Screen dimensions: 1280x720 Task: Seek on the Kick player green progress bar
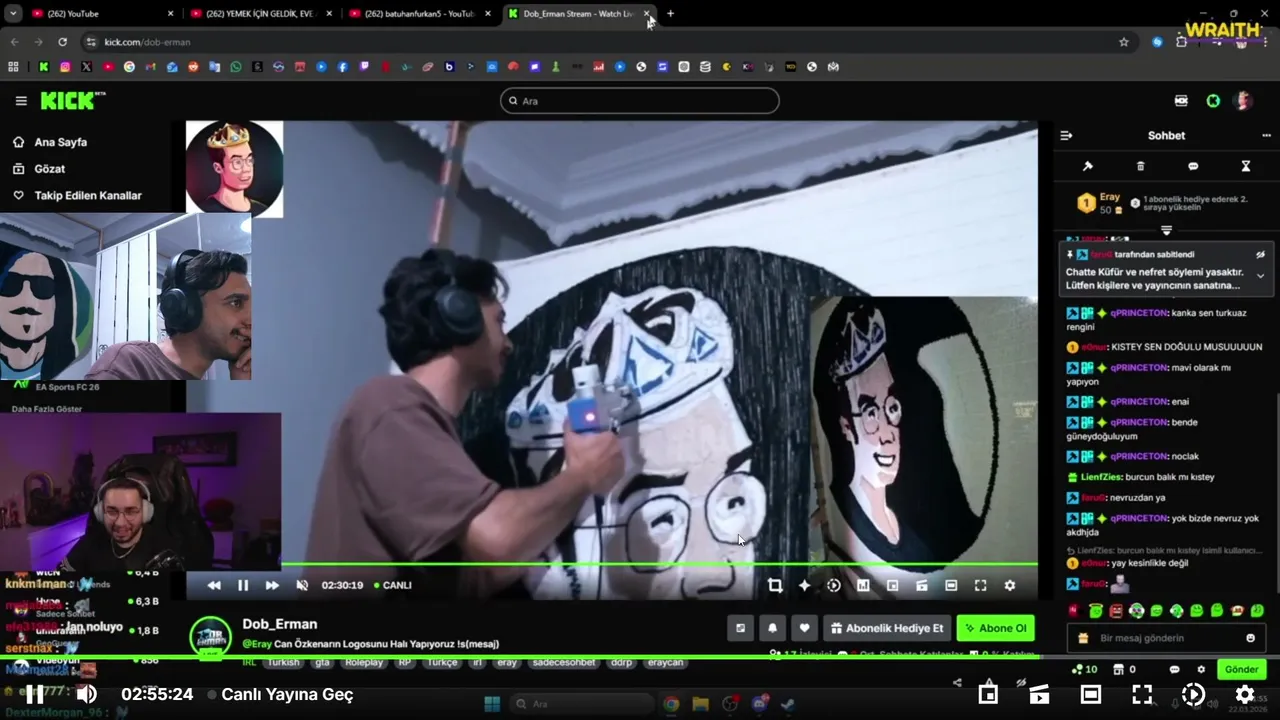(611, 565)
